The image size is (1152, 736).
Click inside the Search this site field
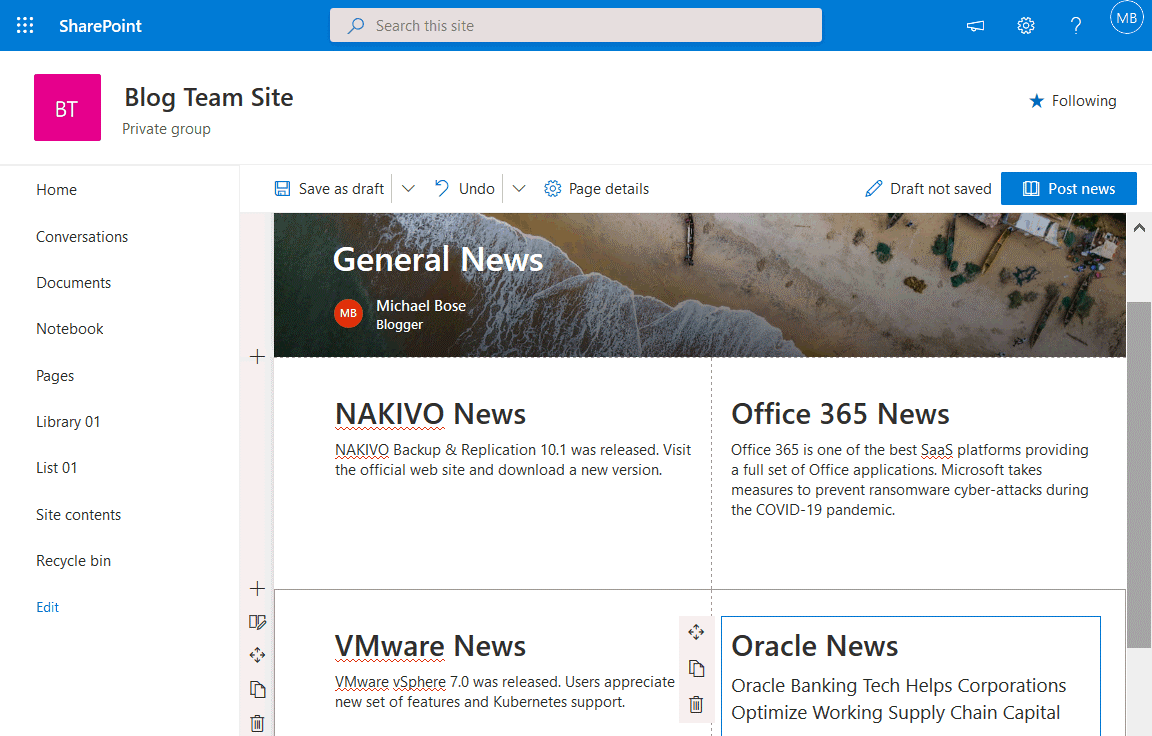[x=576, y=25]
